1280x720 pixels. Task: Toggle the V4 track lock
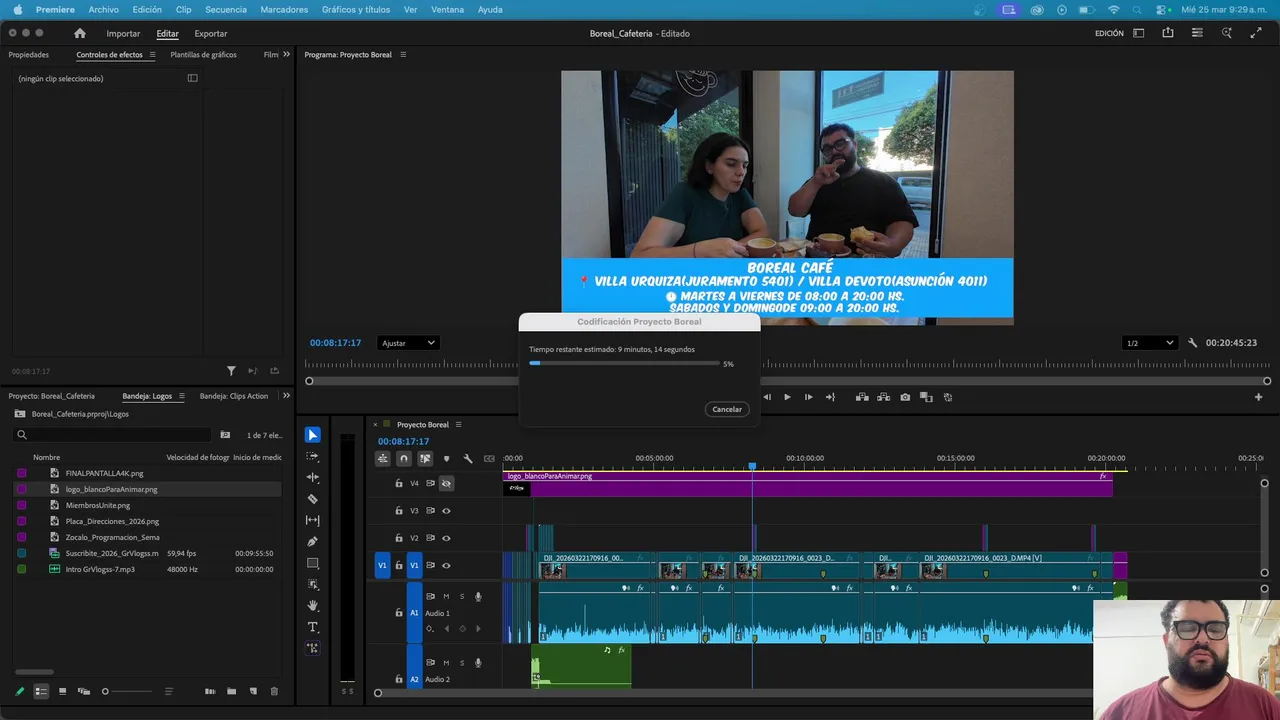[399, 484]
